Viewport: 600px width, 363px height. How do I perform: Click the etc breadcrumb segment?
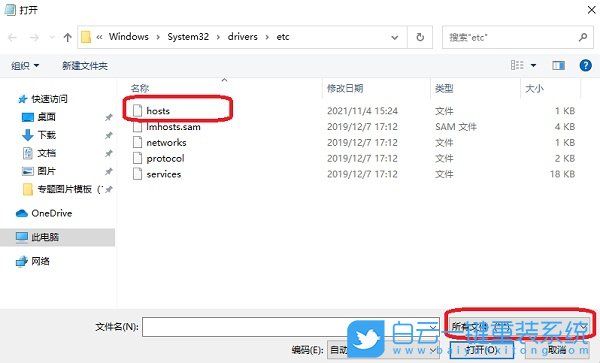pos(283,37)
